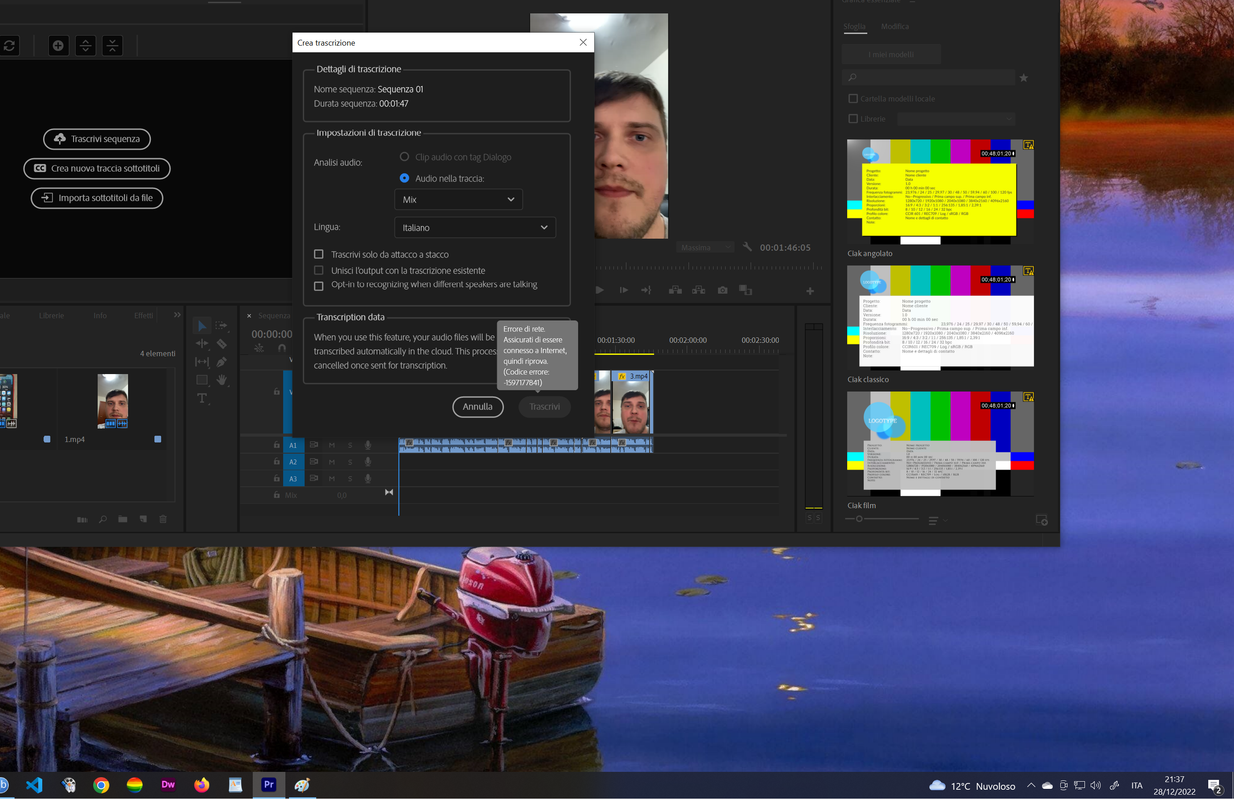The width and height of the screenshot is (1234, 800).
Task: Mute audio track A1
Action: (332, 445)
